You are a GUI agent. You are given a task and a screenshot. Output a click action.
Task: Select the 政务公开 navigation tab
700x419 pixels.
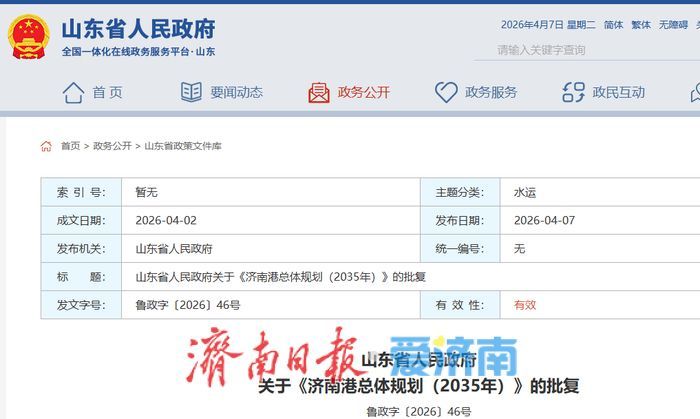(363, 93)
